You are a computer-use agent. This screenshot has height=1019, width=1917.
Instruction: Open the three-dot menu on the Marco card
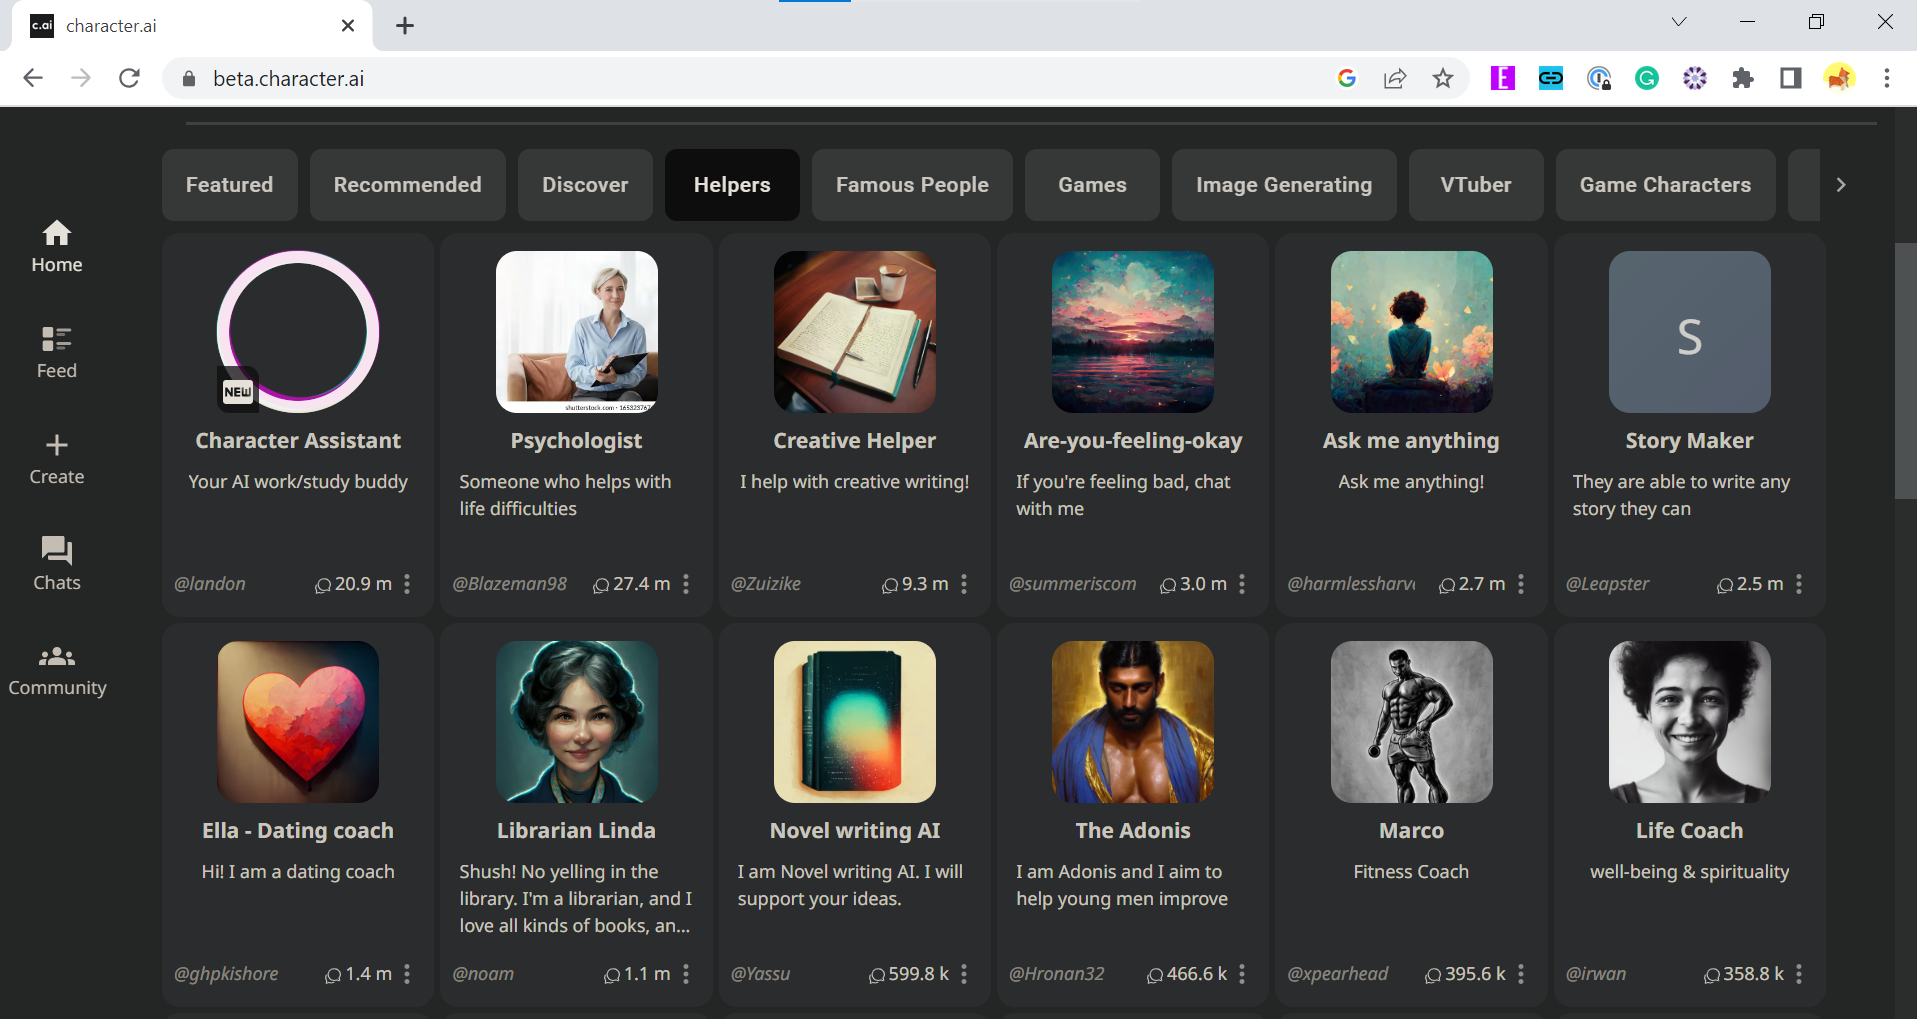(1521, 974)
